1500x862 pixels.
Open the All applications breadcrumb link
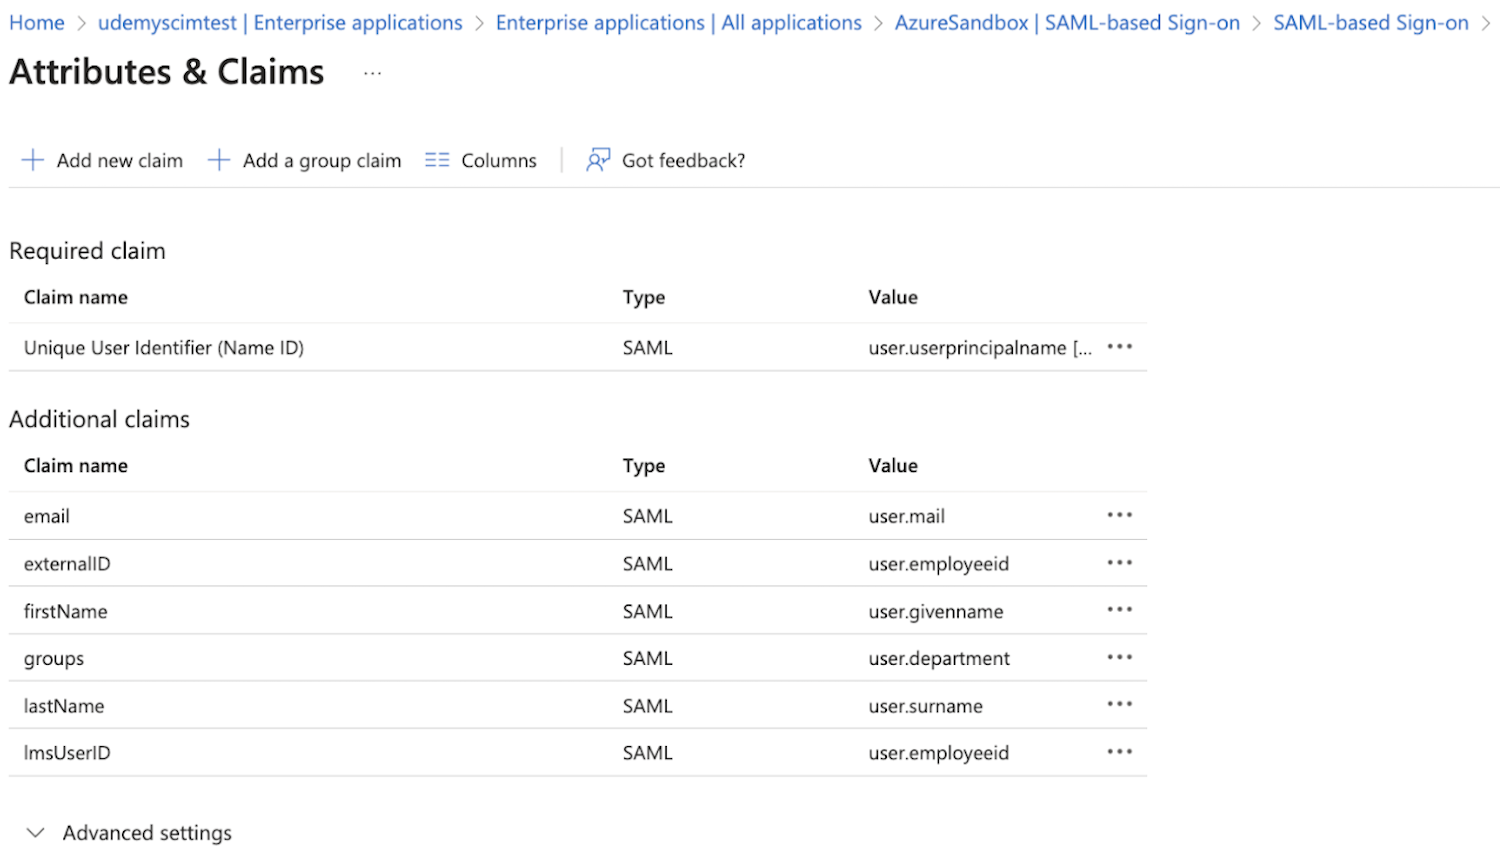click(x=679, y=22)
